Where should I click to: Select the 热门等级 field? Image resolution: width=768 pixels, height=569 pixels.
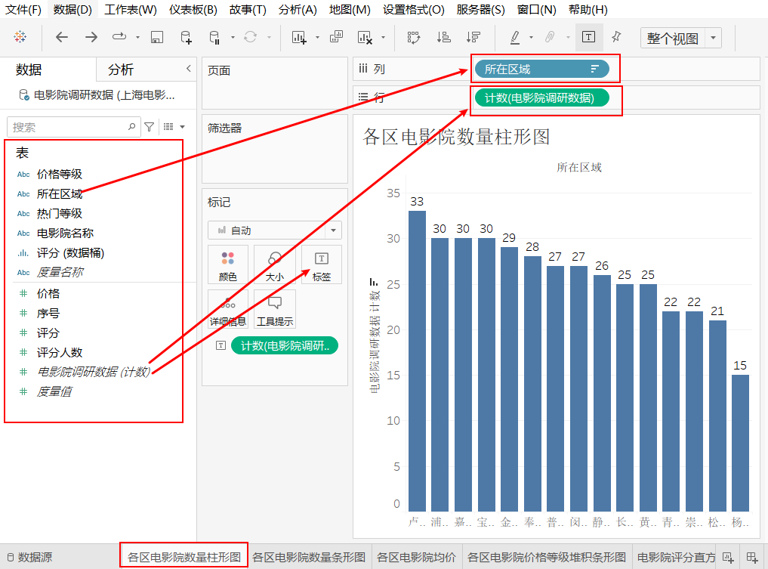click(59, 213)
